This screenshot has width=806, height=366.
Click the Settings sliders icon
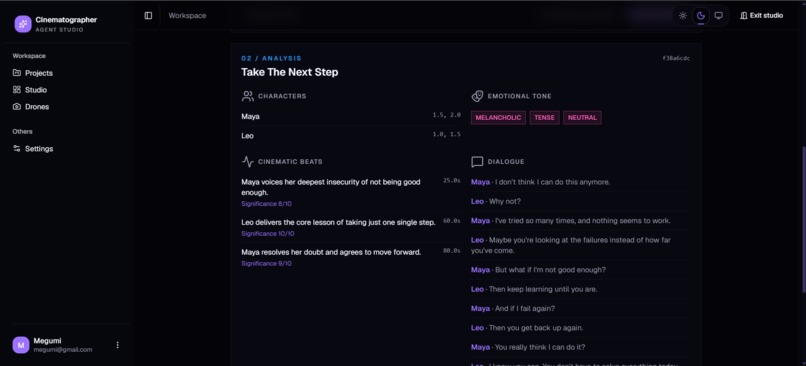point(17,149)
